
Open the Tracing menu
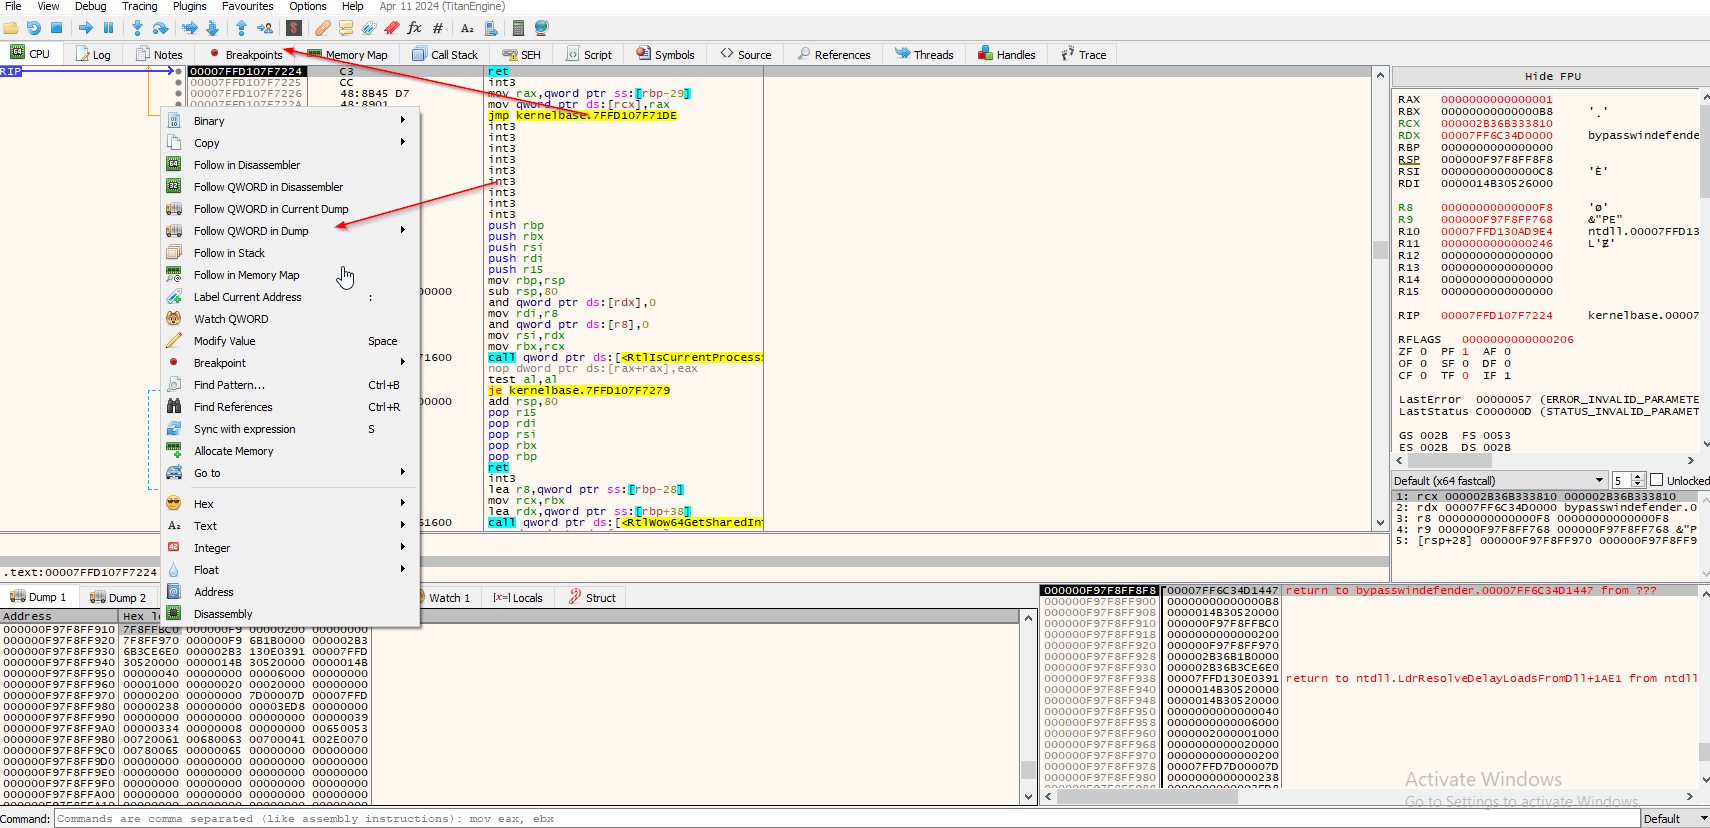pos(139,6)
